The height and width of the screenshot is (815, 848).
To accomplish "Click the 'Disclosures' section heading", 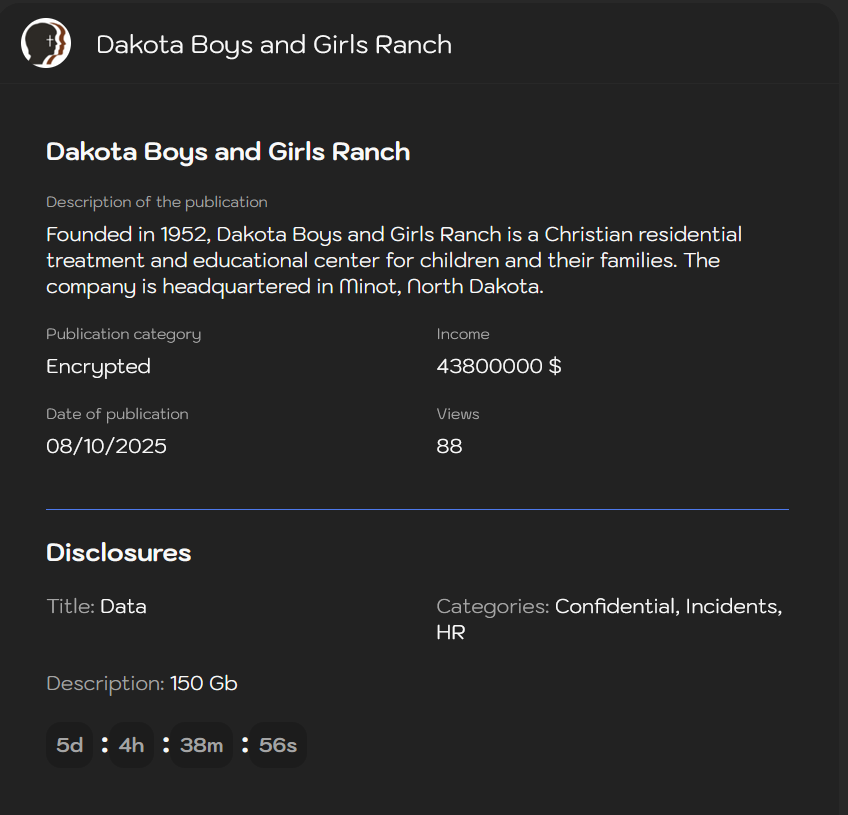I will (119, 553).
